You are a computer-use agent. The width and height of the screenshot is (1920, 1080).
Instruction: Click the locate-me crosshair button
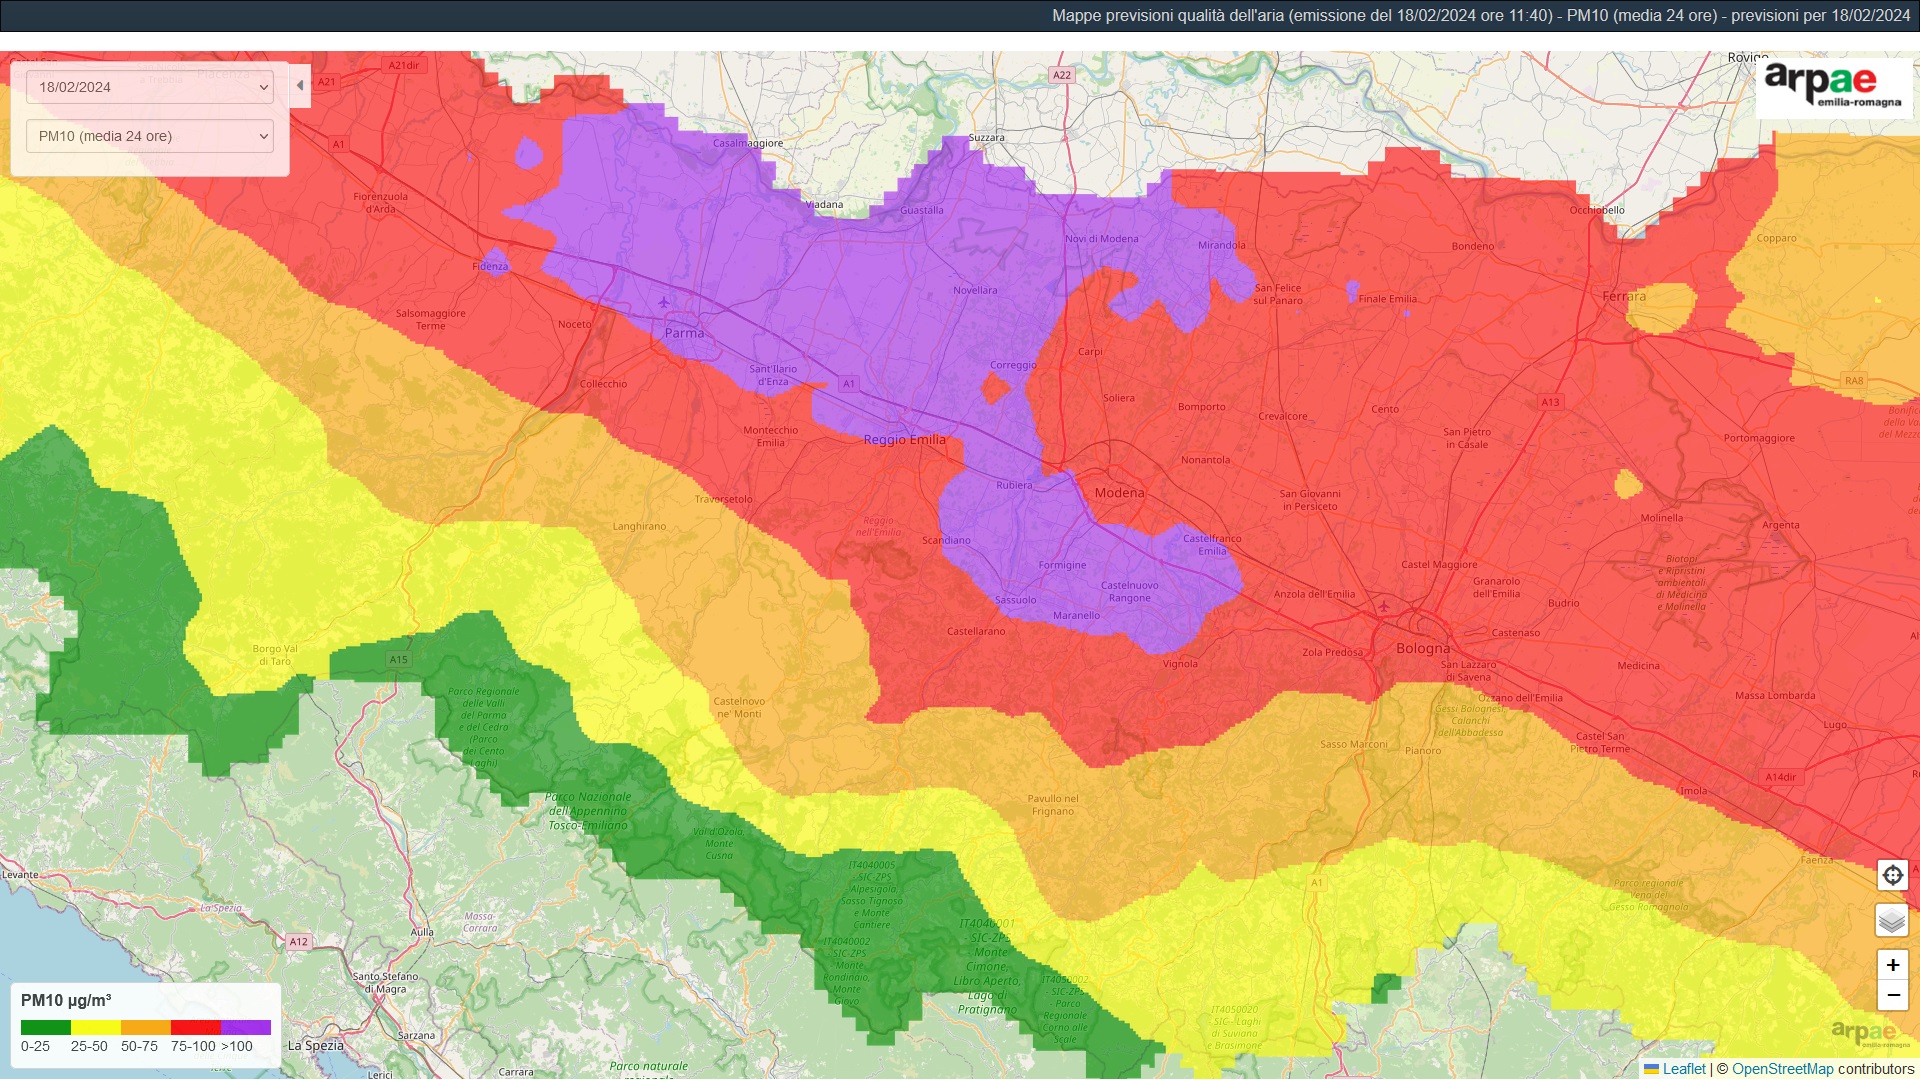point(1892,876)
